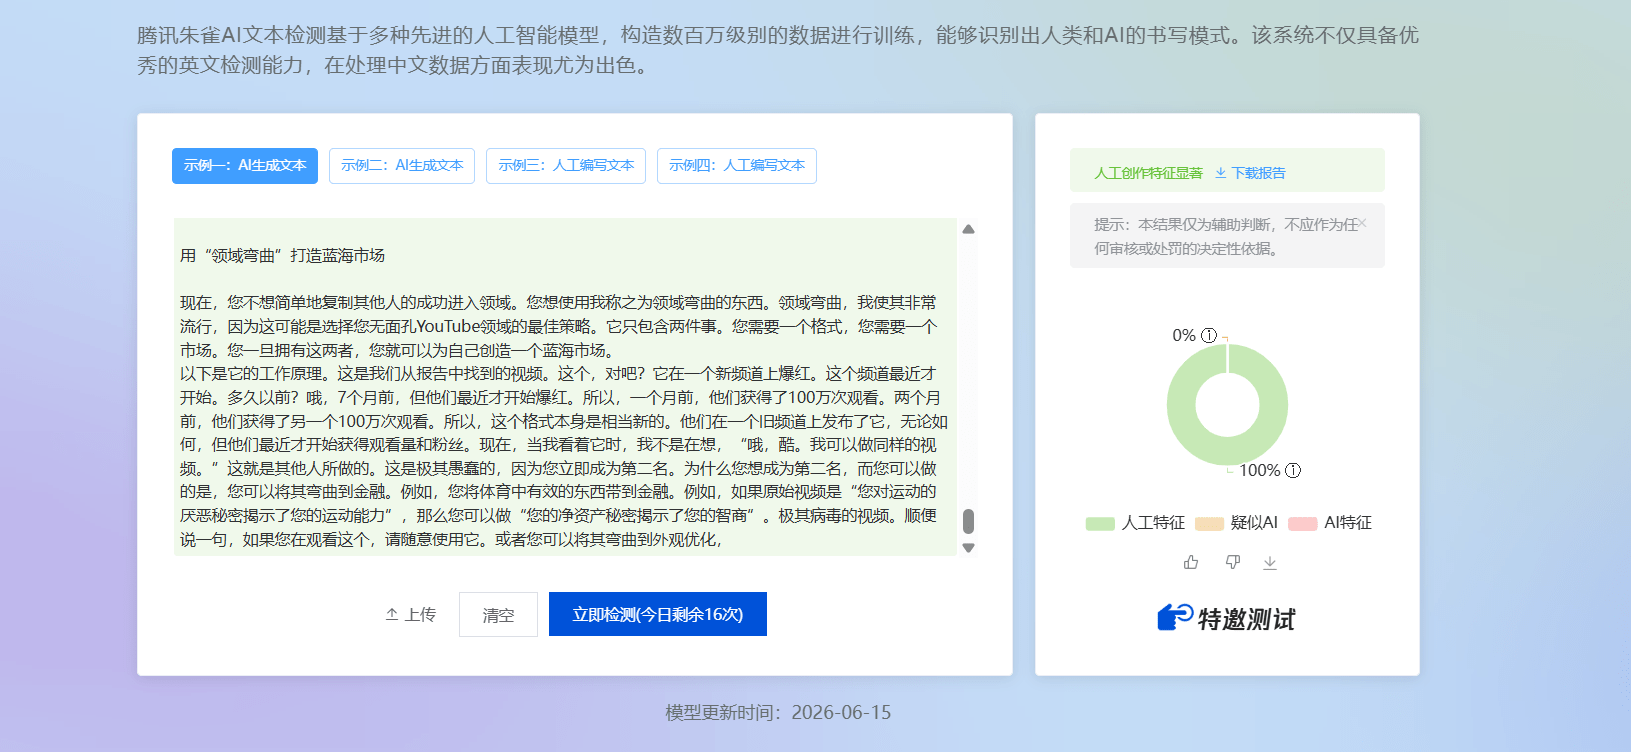Select 示例四: 人工编写文本 tab
1631x752 pixels.
click(x=737, y=166)
